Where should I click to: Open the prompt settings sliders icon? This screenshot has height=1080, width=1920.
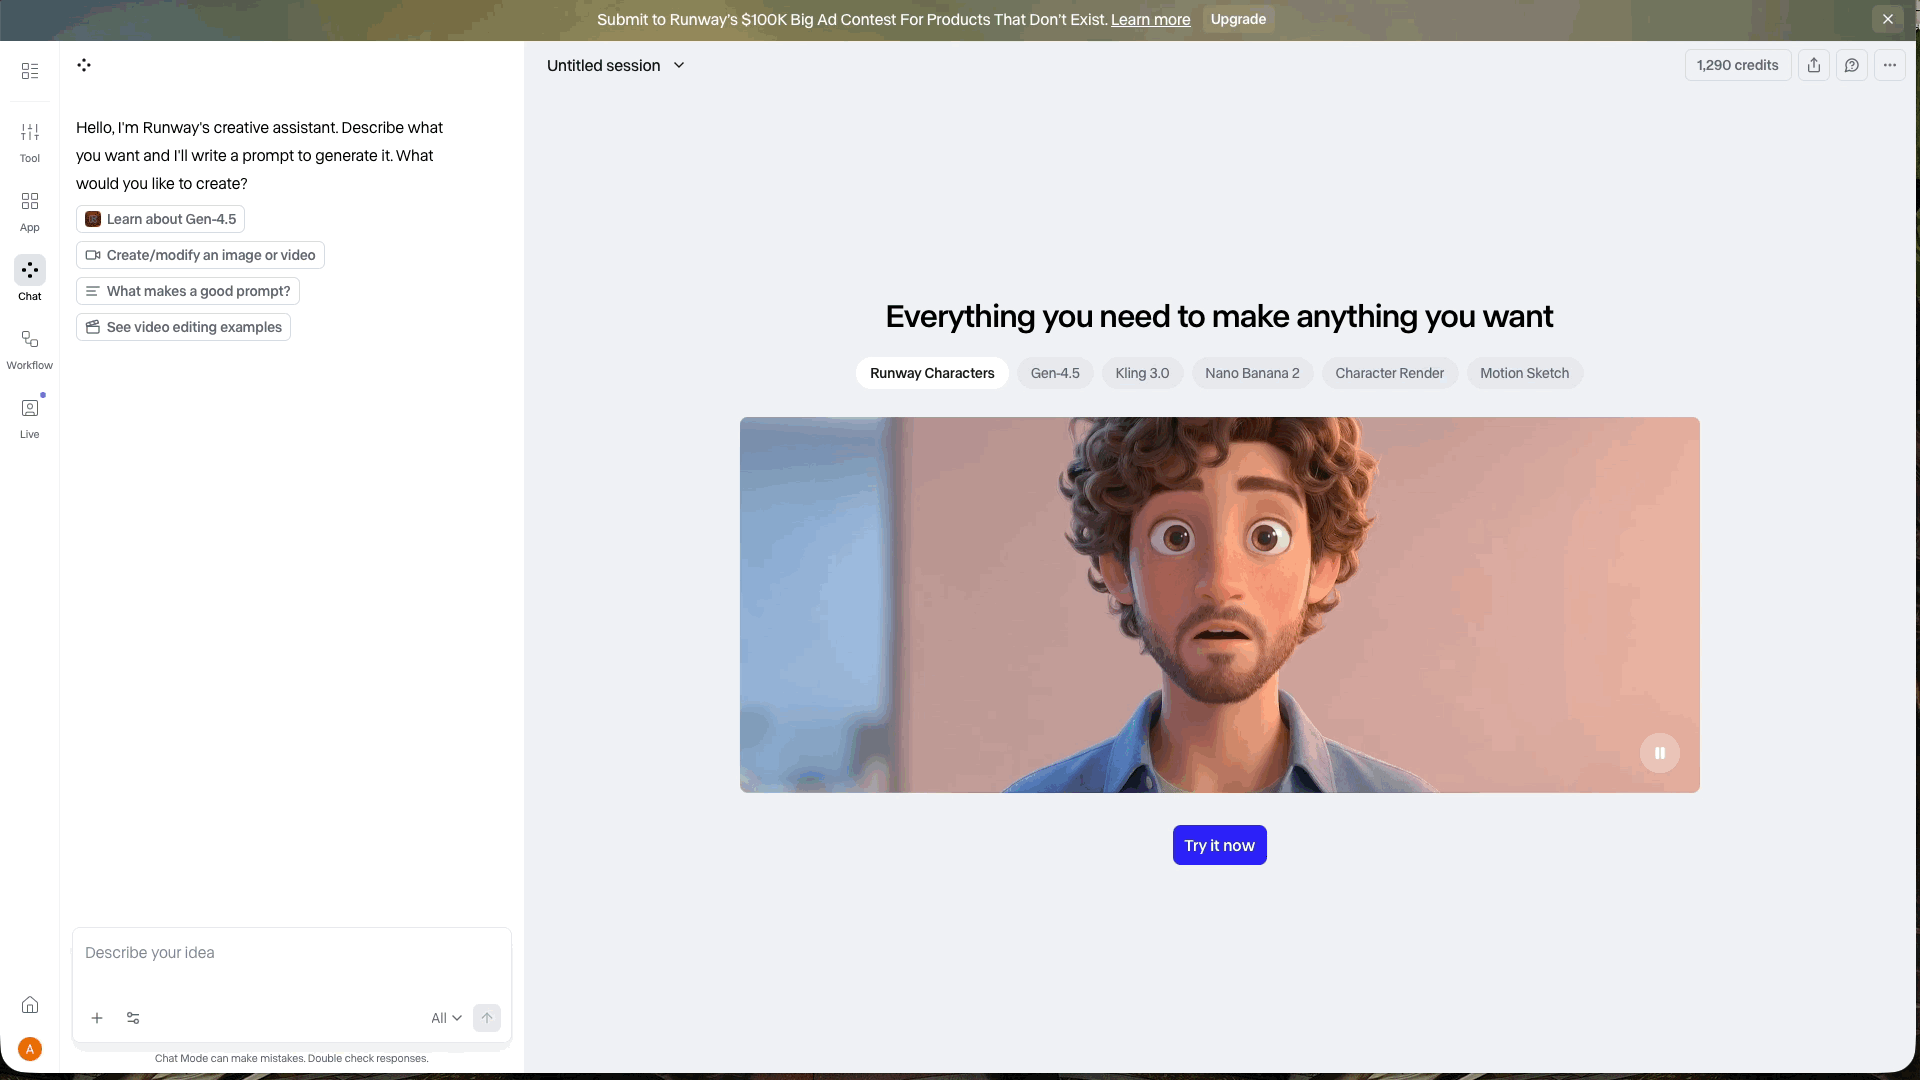click(133, 1018)
